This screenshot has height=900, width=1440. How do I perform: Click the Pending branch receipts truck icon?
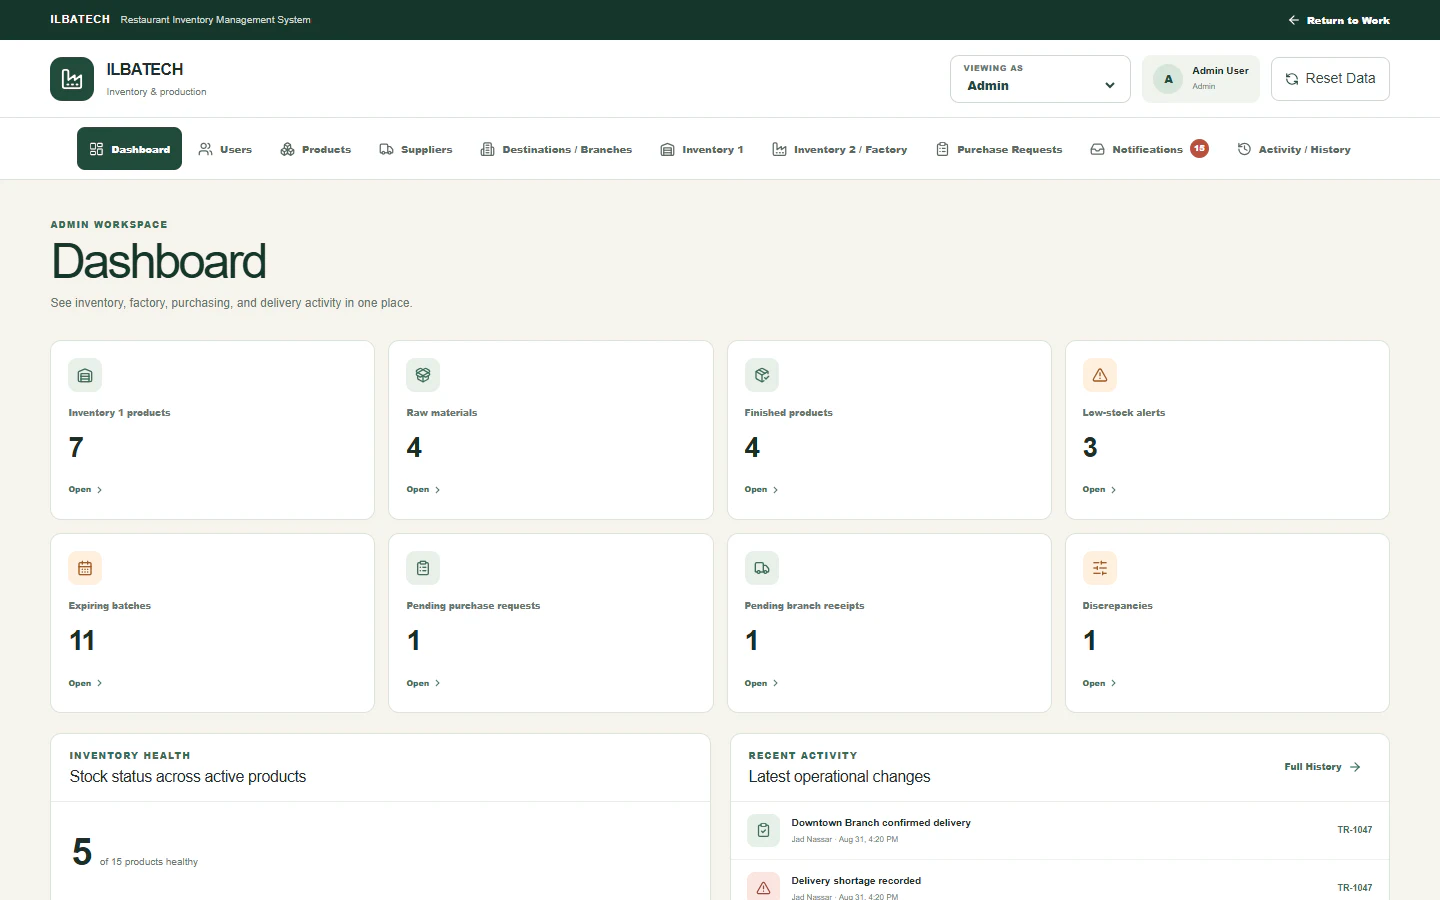pos(762,568)
